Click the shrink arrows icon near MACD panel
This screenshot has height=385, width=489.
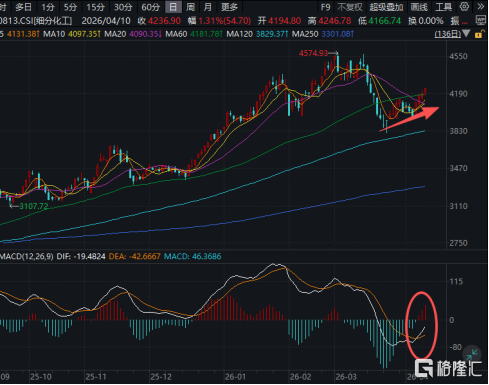coord(472,353)
